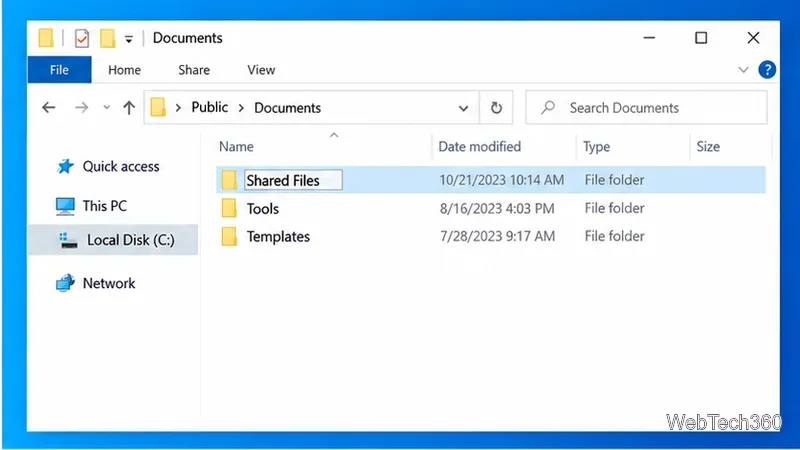The width and height of the screenshot is (800, 450).
Task: Switch to the Home ribbon tab
Action: pos(124,70)
